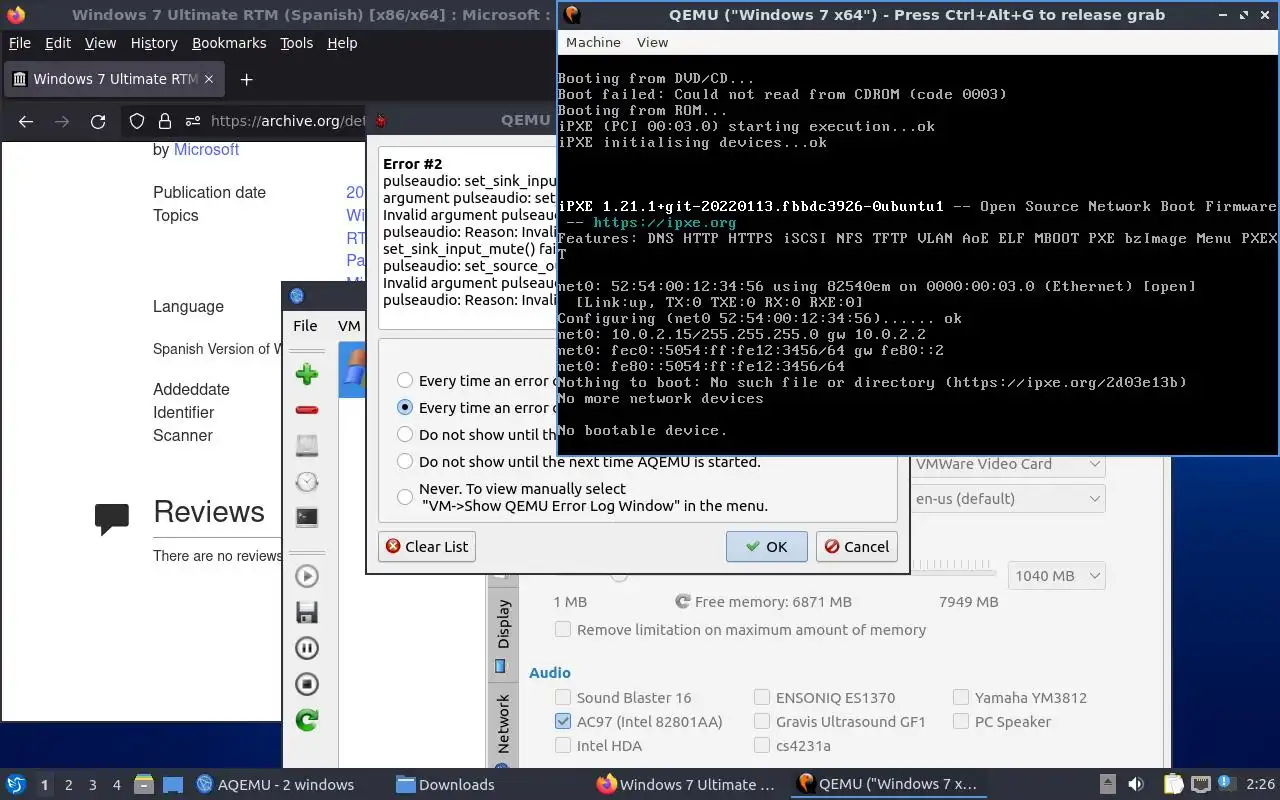This screenshot has height=800, width=1280.
Task: Click the clipboard tray icon
Action: point(1172,785)
